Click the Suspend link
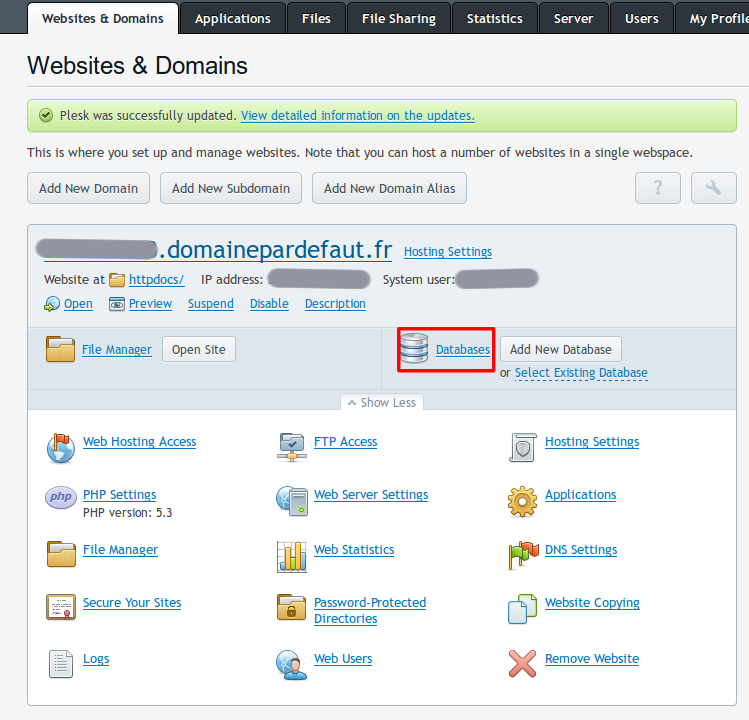Screen dimensions: 749x720 point(211,304)
